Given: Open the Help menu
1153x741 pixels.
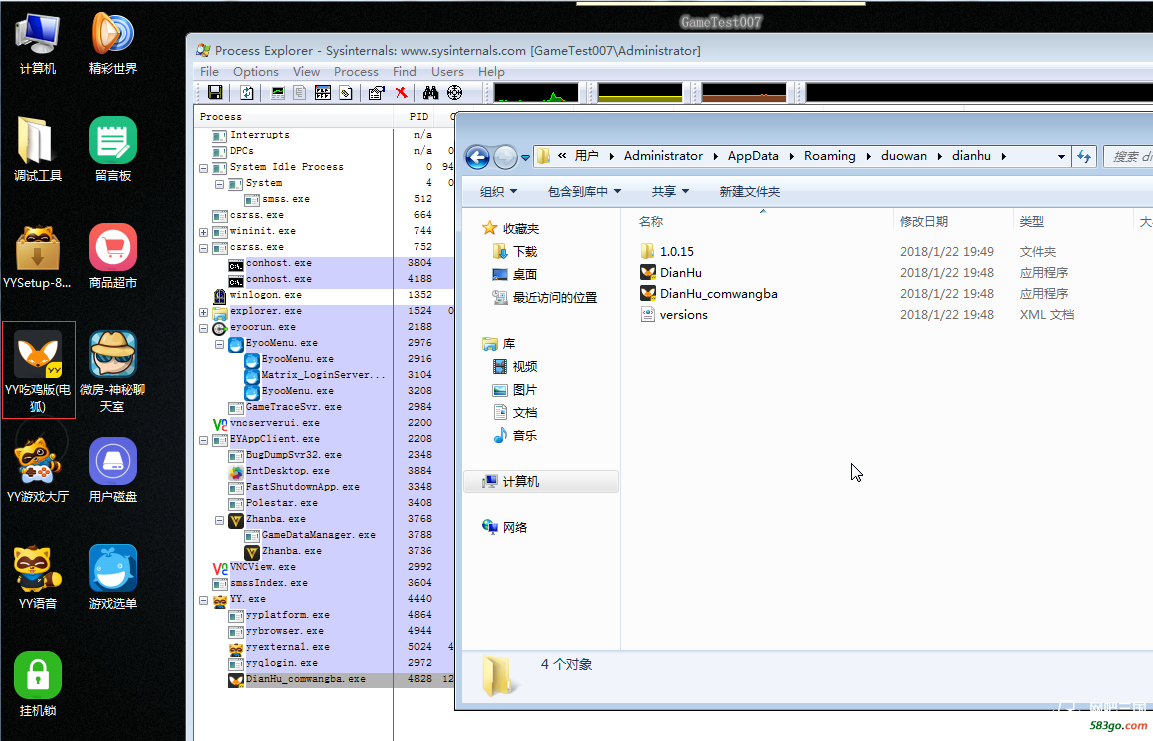Looking at the screenshot, I should click(x=491, y=71).
